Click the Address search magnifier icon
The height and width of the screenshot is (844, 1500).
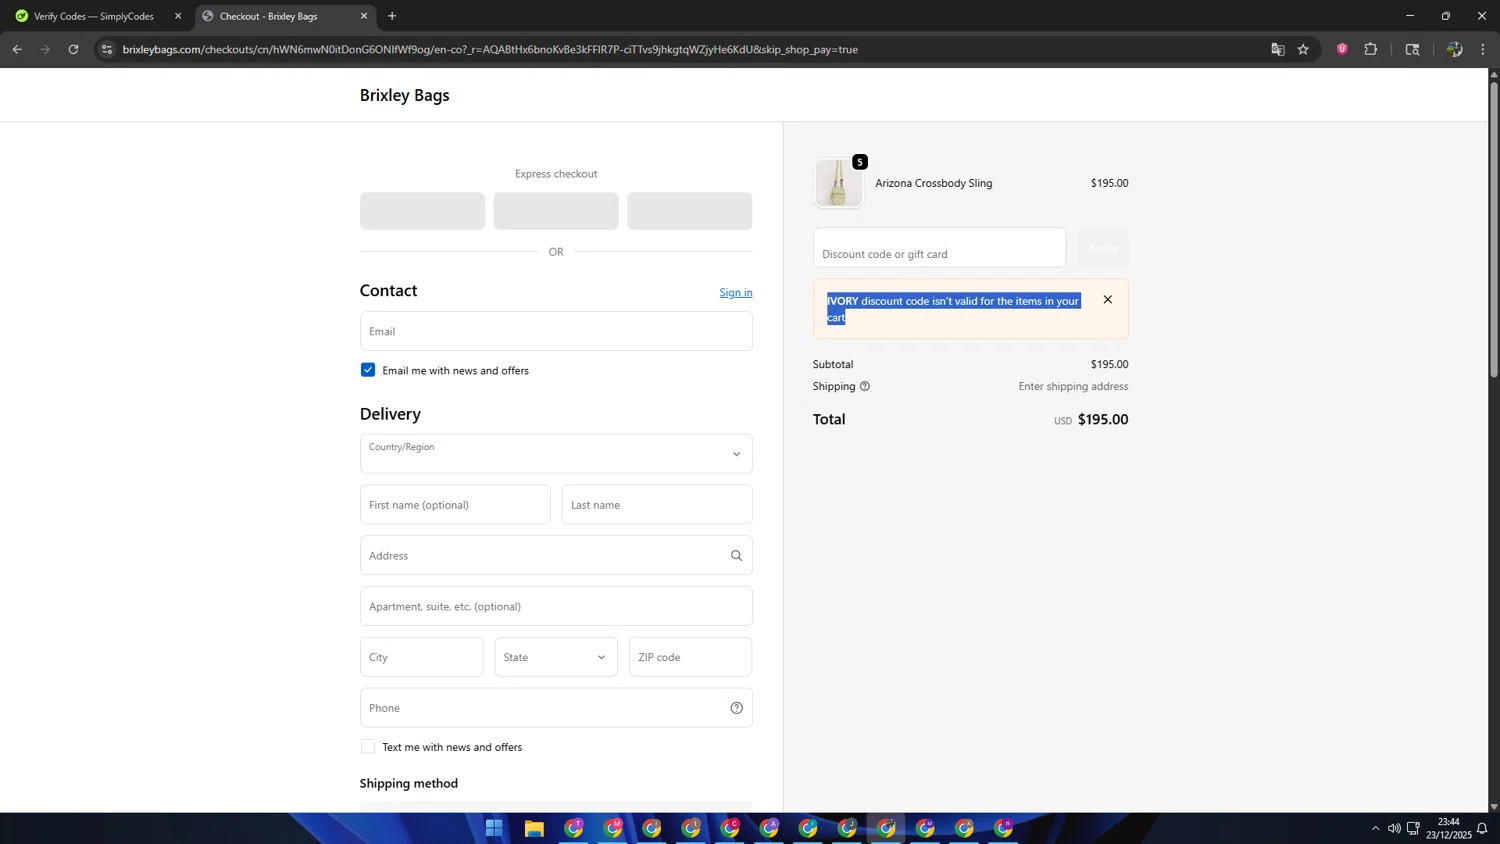(x=736, y=556)
